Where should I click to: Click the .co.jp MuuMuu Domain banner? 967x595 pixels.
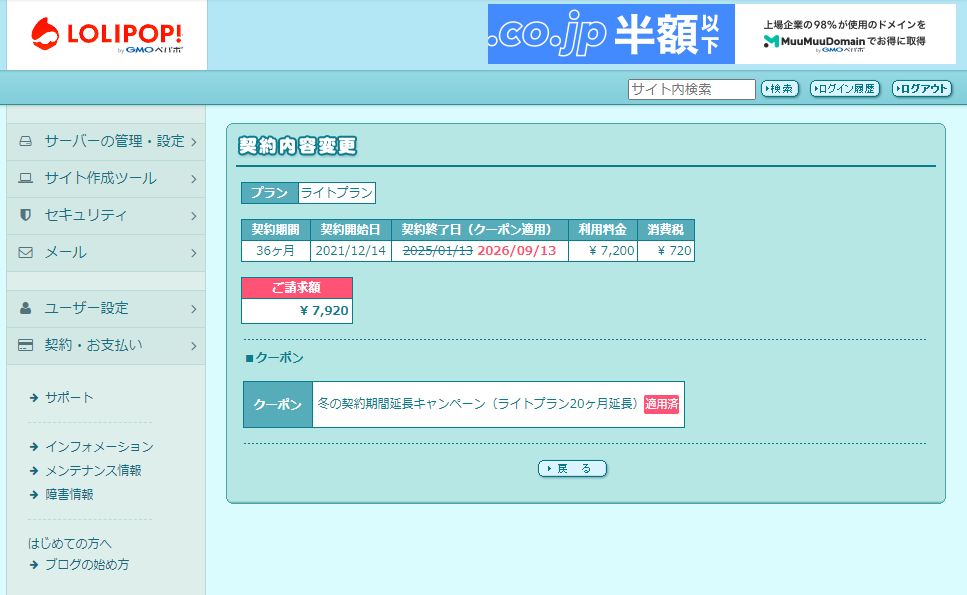(x=721, y=34)
